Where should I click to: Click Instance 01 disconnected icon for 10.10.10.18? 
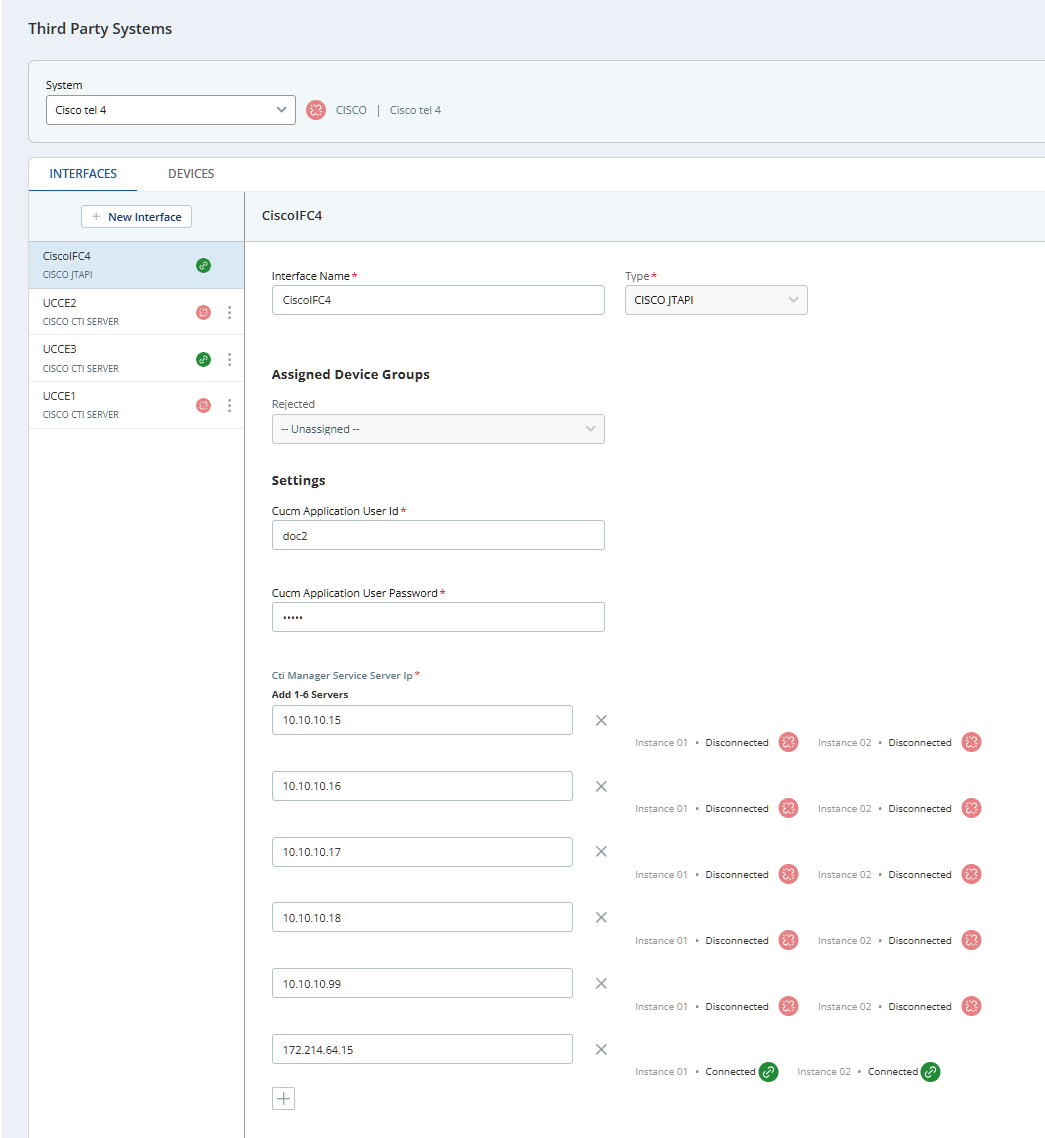pyautogui.click(x=789, y=941)
